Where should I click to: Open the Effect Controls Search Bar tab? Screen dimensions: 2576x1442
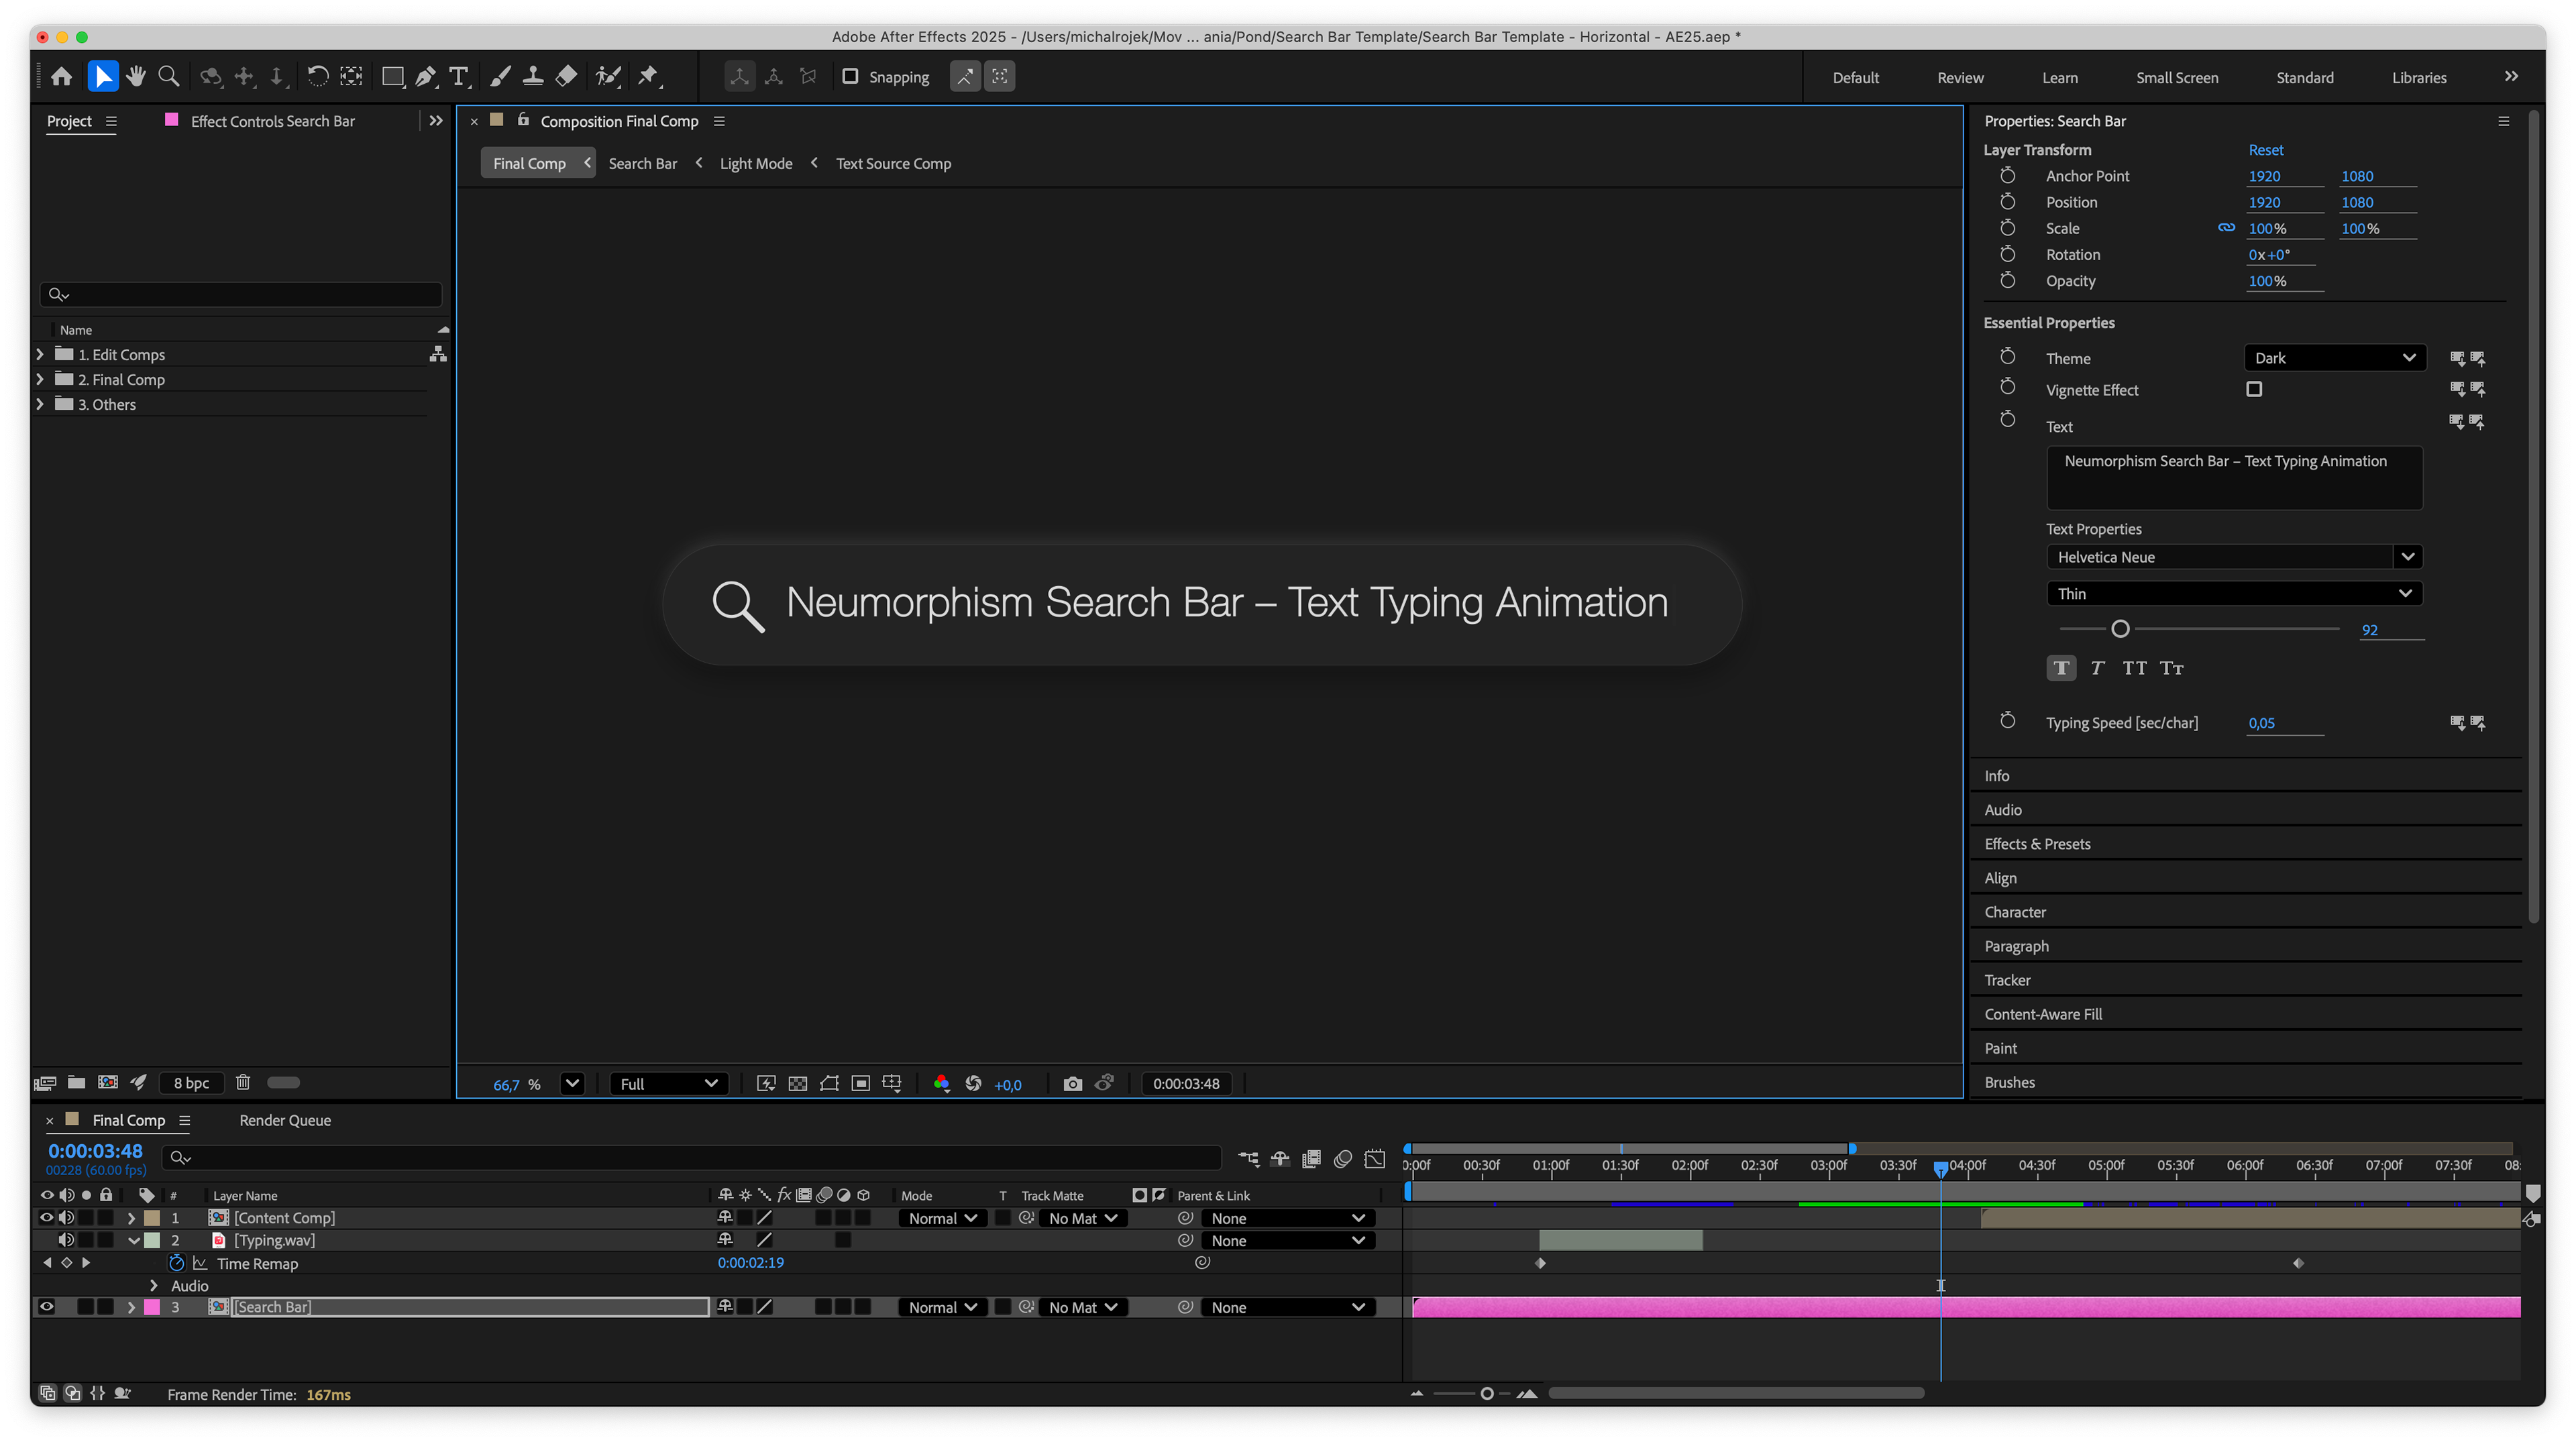[272, 121]
